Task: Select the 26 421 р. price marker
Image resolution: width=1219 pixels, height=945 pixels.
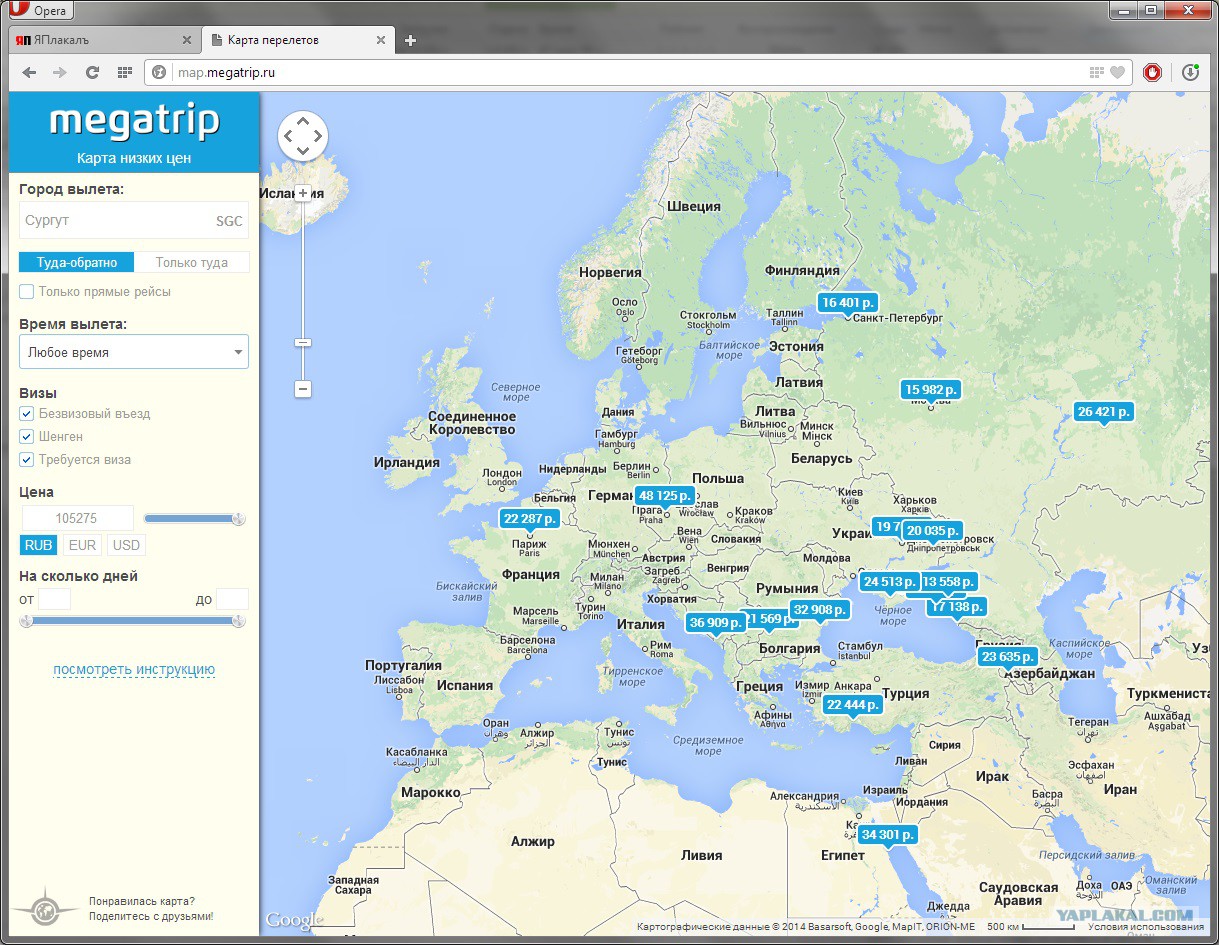Action: [x=1104, y=411]
